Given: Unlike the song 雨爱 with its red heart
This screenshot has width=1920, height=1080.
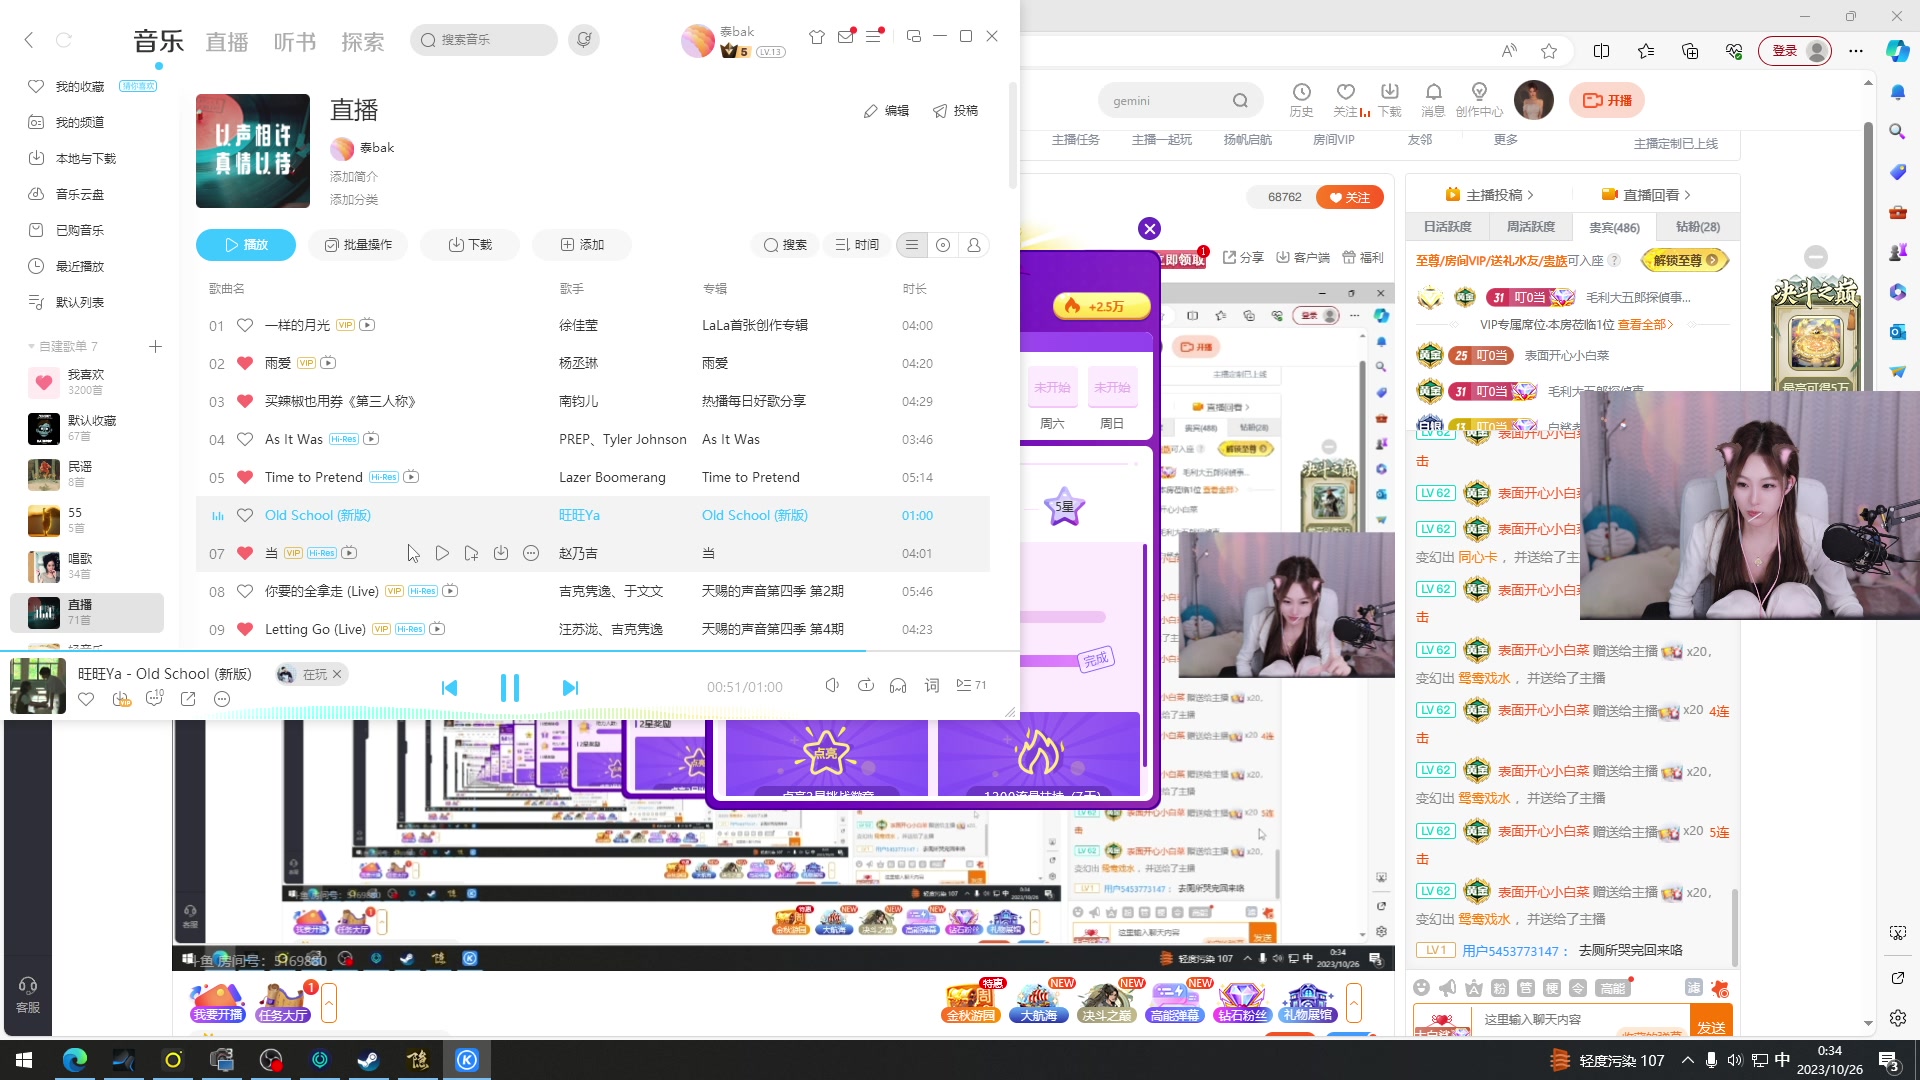Looking at the screenshot, I should click(x=244, y=363).
